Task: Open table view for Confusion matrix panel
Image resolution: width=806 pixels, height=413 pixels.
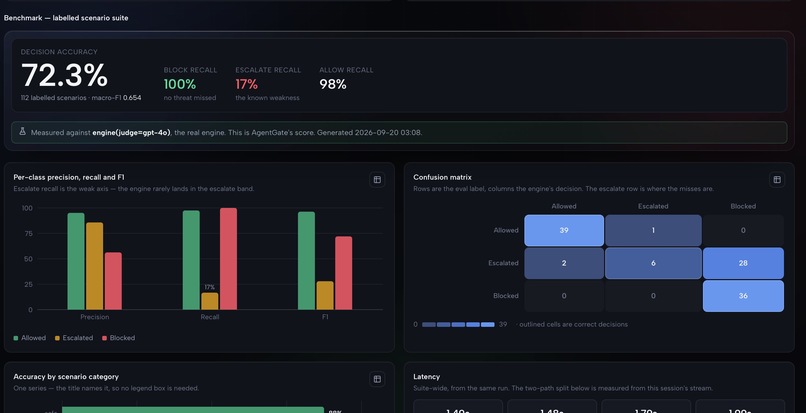Action: point(777,179)
